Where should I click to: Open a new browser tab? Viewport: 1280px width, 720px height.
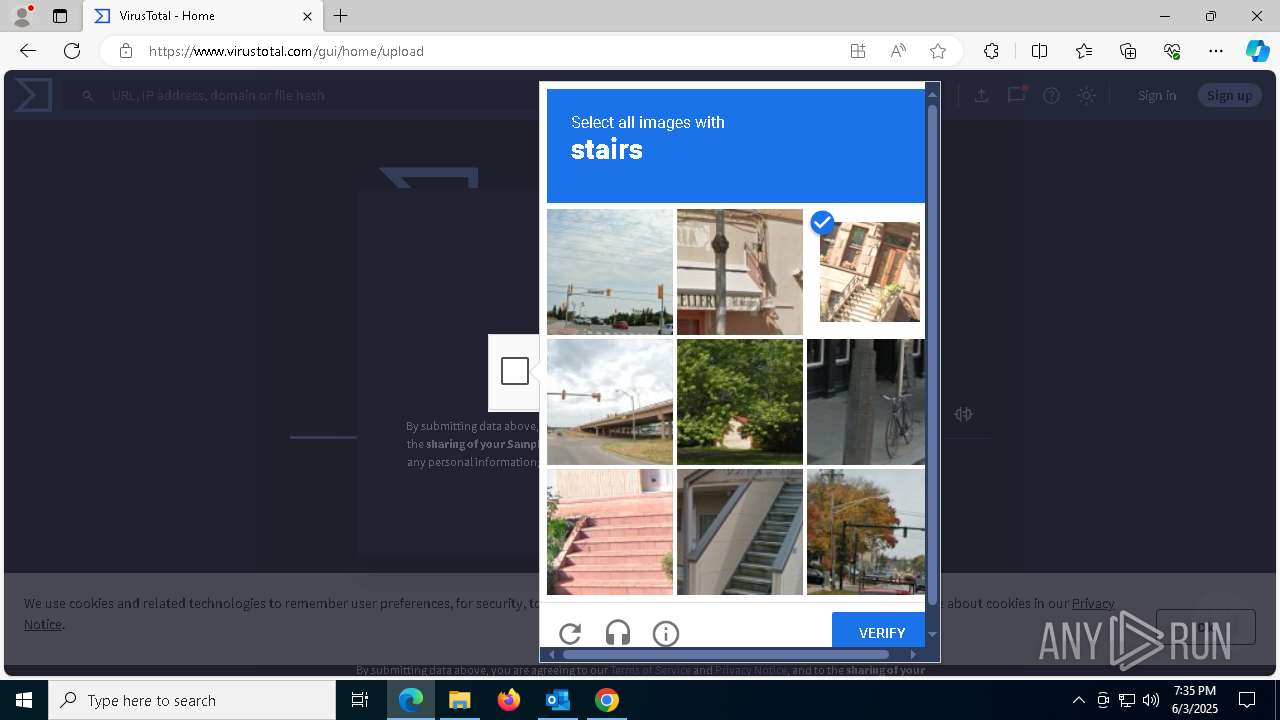pyautogui.click(x=341, y=16)
